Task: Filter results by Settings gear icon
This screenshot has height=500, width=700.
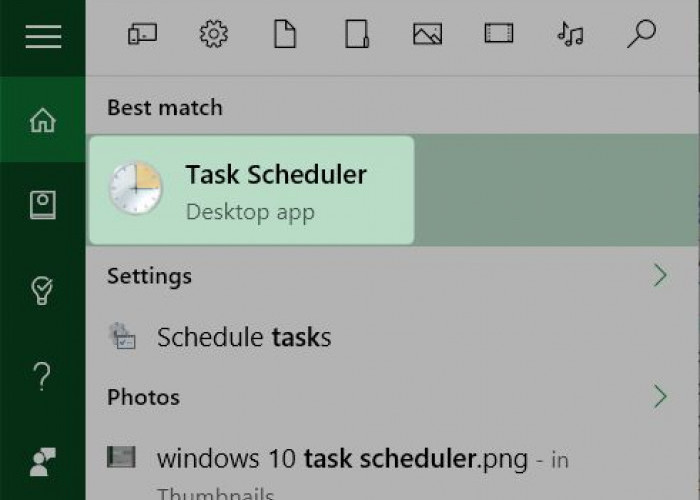Action: point(213,35)
